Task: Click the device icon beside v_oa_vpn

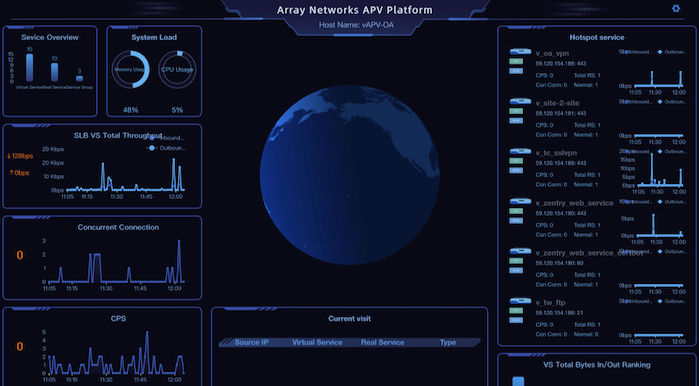Action: (520, 51)
